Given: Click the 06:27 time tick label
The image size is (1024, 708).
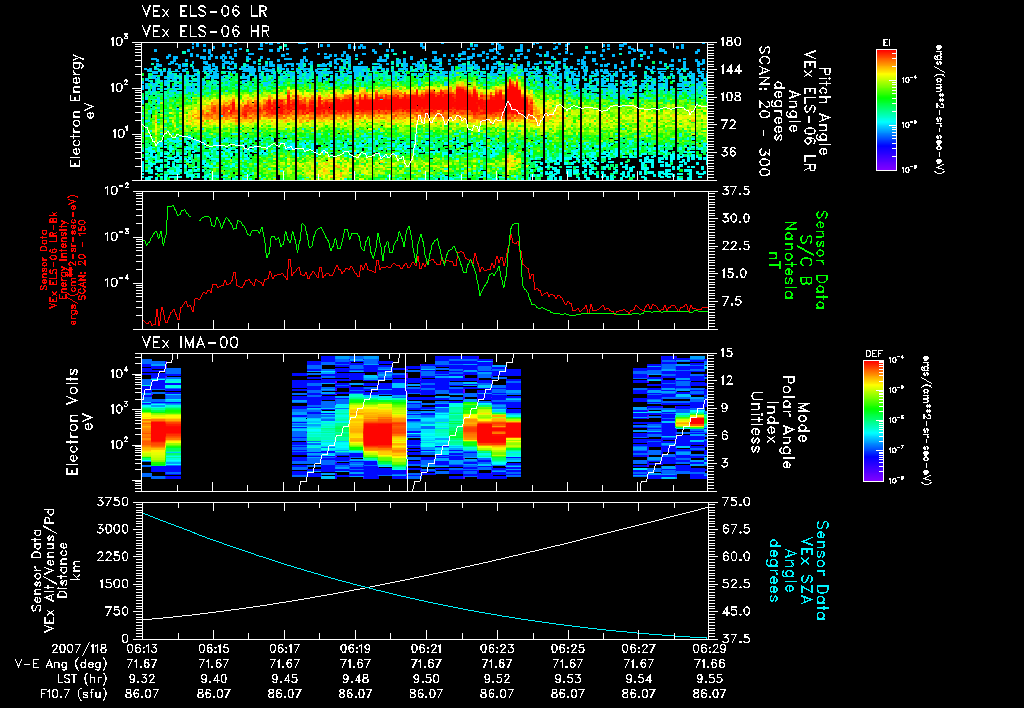Looking at the screenshot, I should [639, 649].
